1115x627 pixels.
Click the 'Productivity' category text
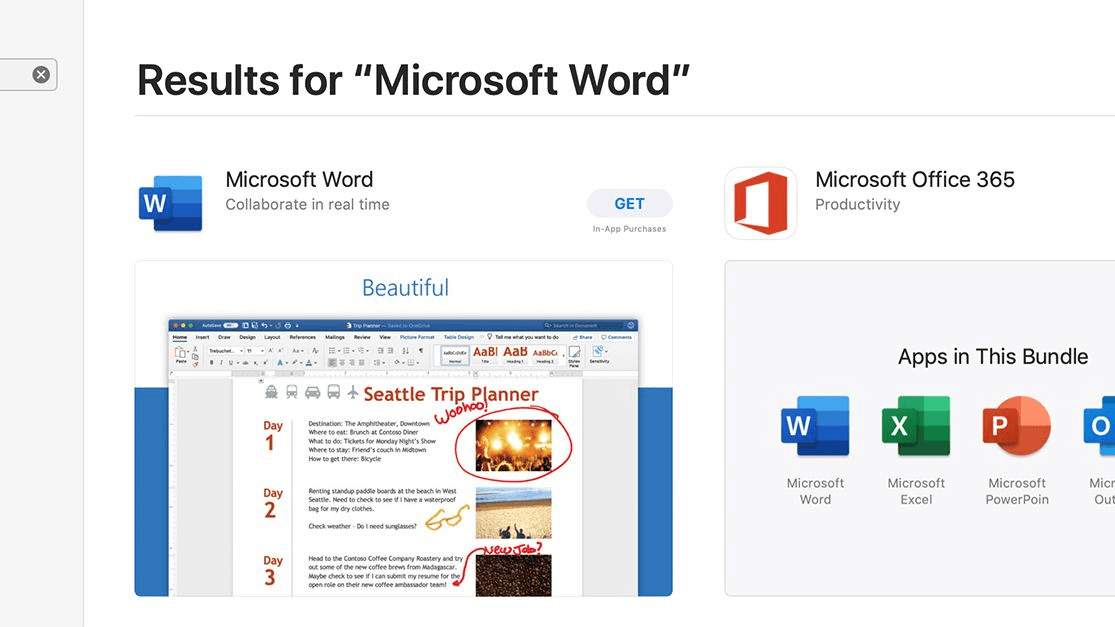point(858,205)
